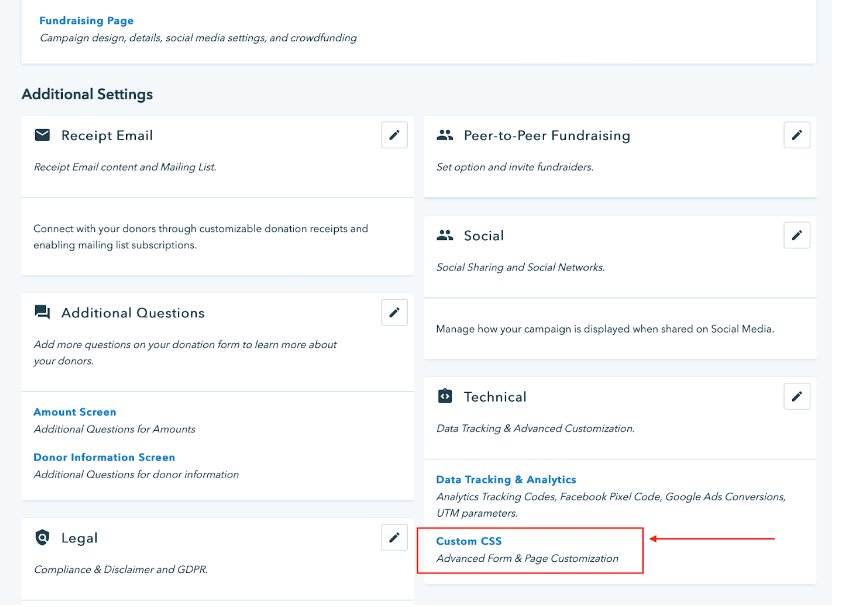841x607 pixels.
Task: Click the Receipt Email envelope icon
Action: (x=42, y=135)
